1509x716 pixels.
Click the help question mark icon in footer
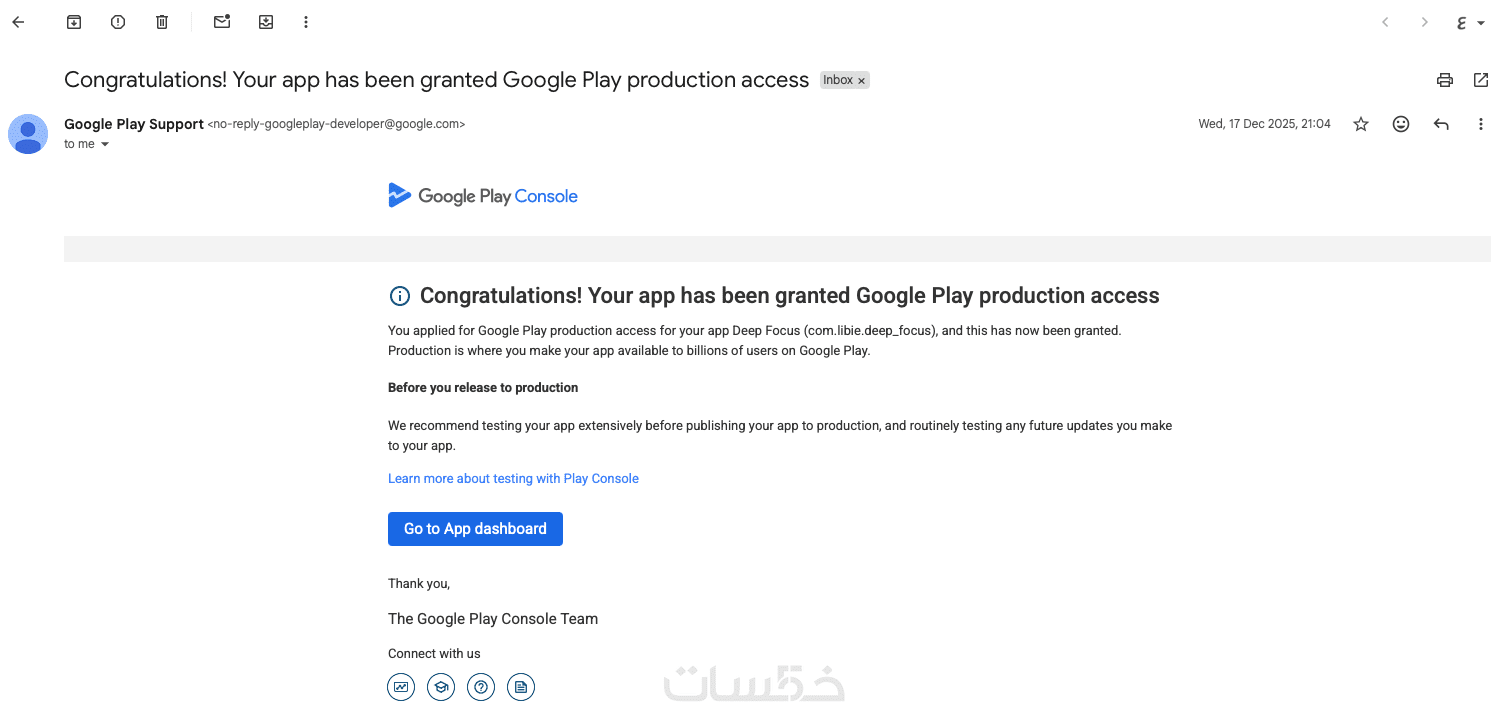click(x=481, y=687)
